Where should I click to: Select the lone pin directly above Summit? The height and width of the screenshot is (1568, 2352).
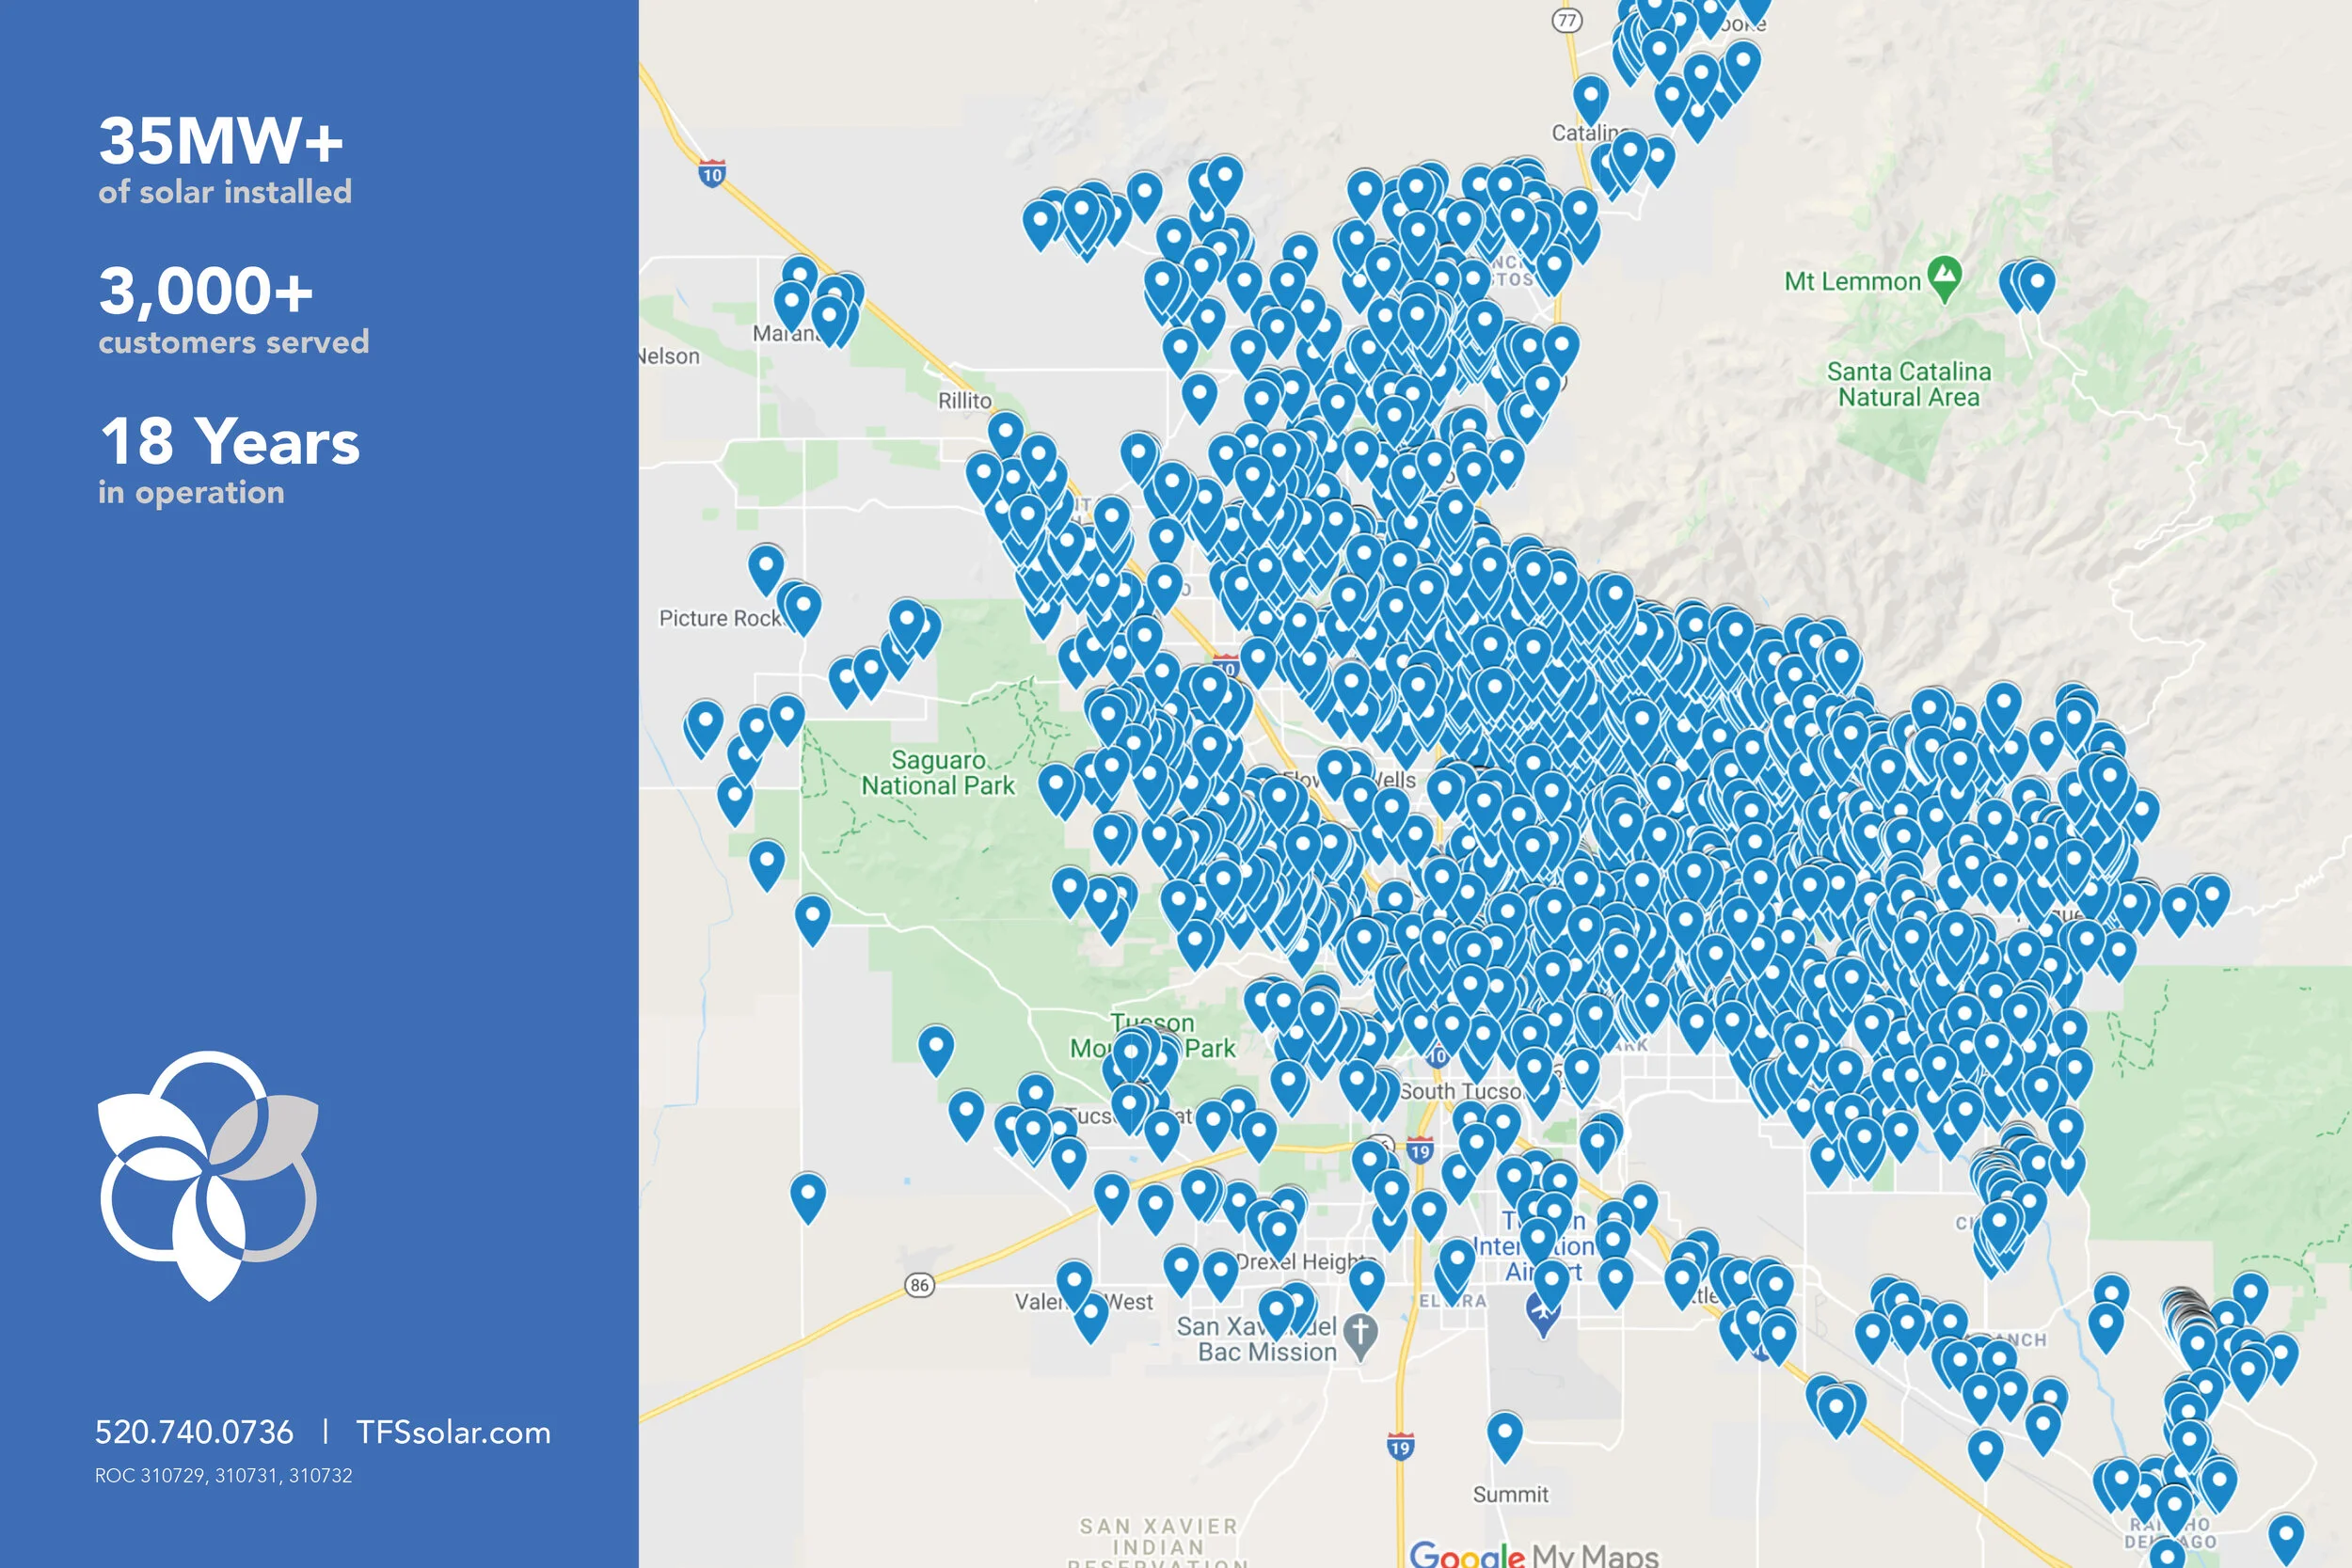1504,1436
